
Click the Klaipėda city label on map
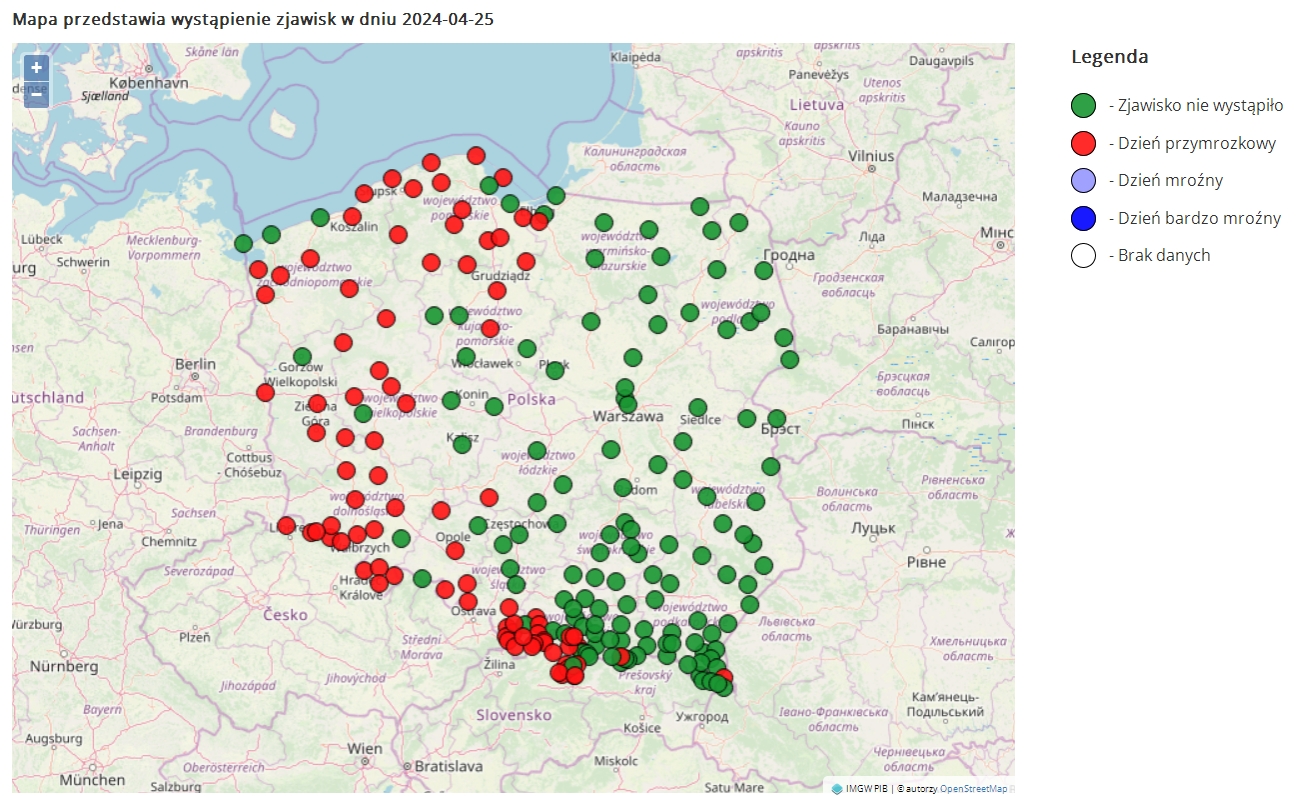pyautogui.click(x=637, y=57)
